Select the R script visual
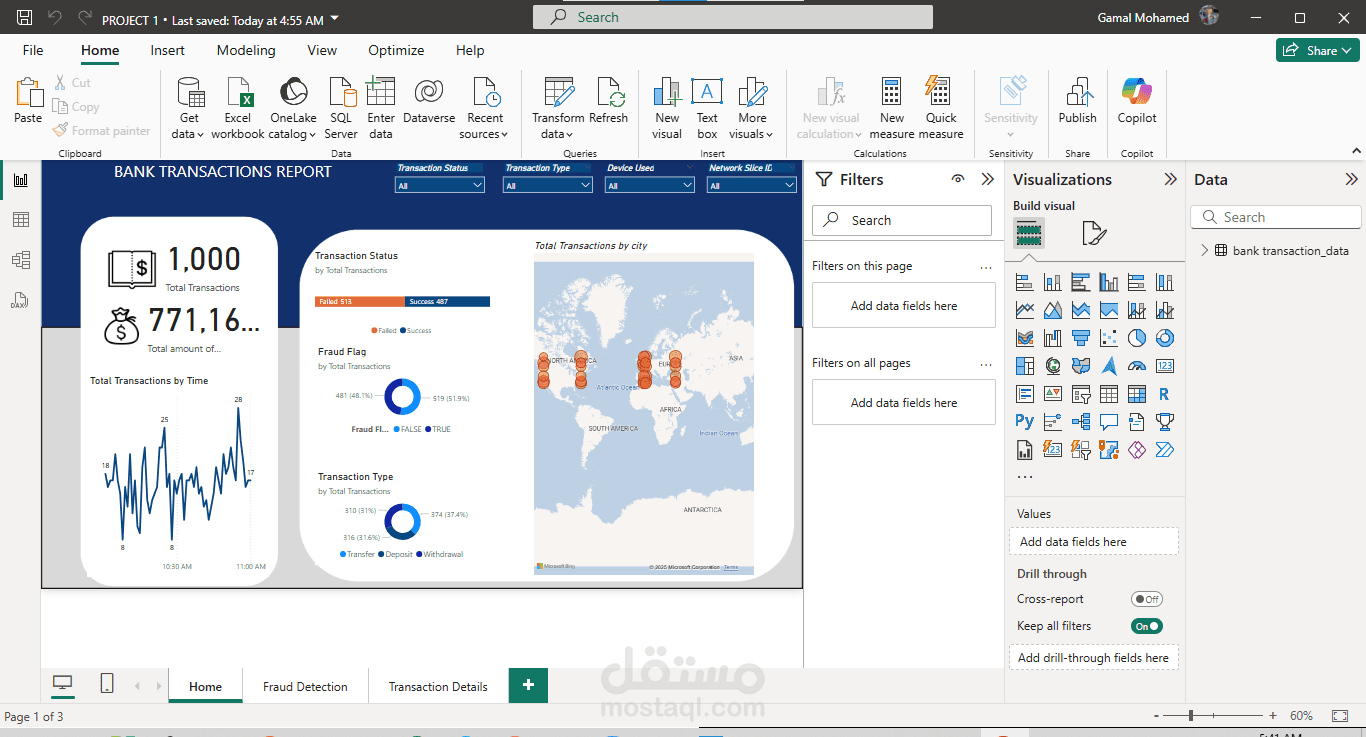The image size is (1366, 737). (x=1164, y=394)
